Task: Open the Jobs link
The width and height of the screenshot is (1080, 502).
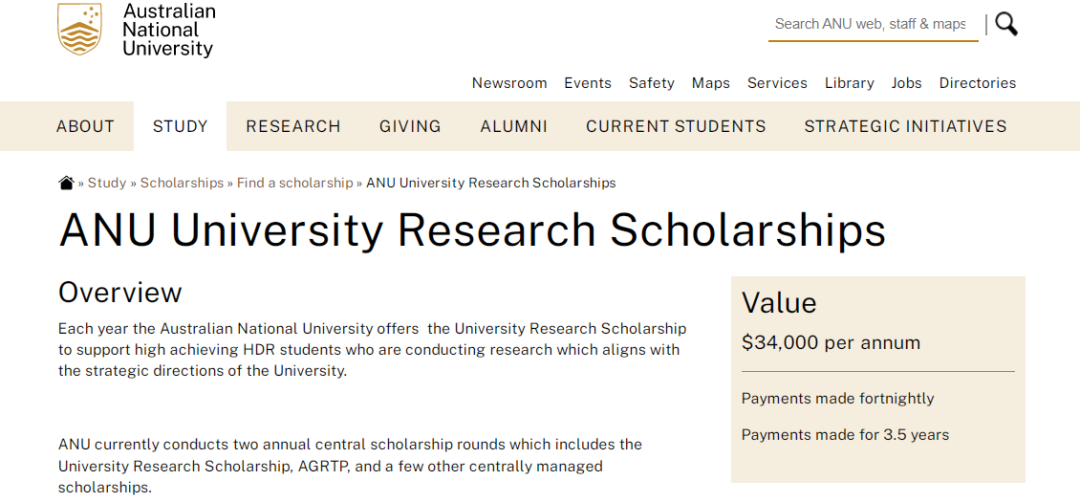Action: [906, 83]
